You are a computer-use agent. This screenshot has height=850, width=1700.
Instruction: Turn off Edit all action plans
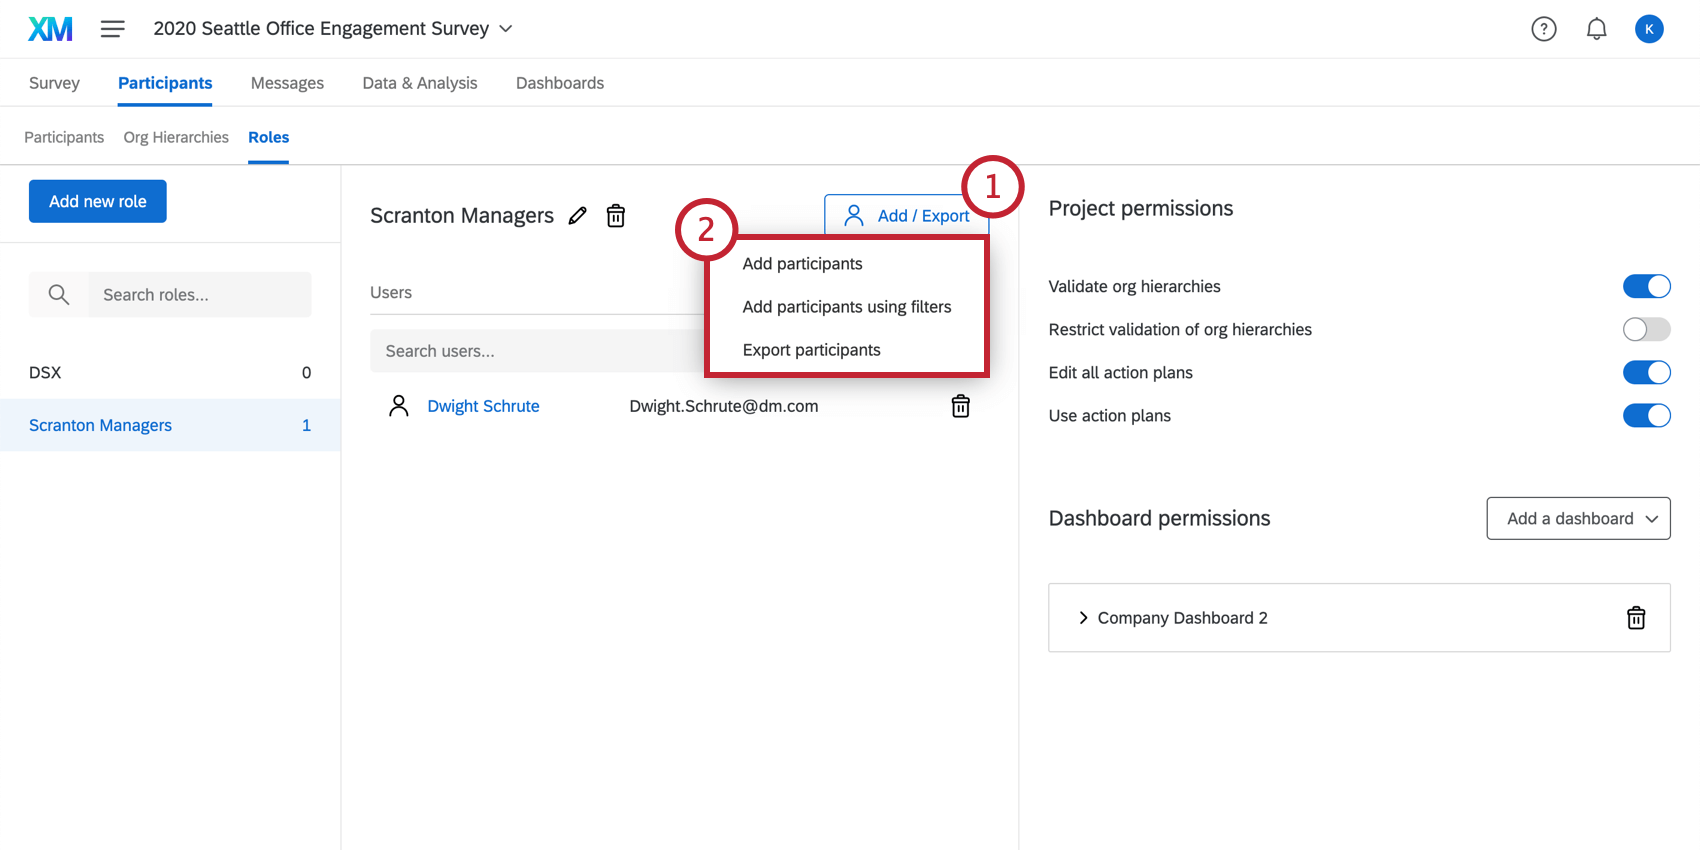click(1646, 373)
